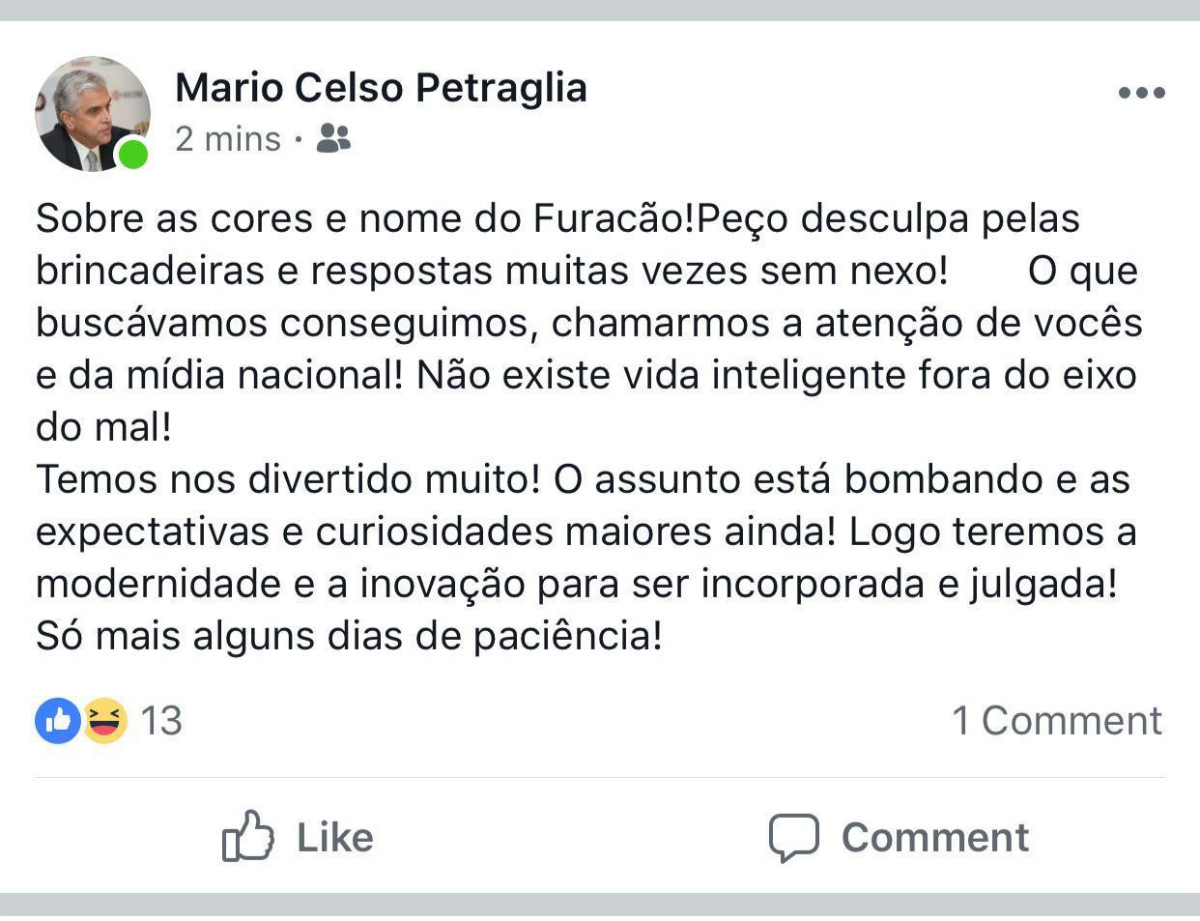Open the three-dot post options menu
Viewport: 1200px width, 921px height.
tap(1141, 93)
